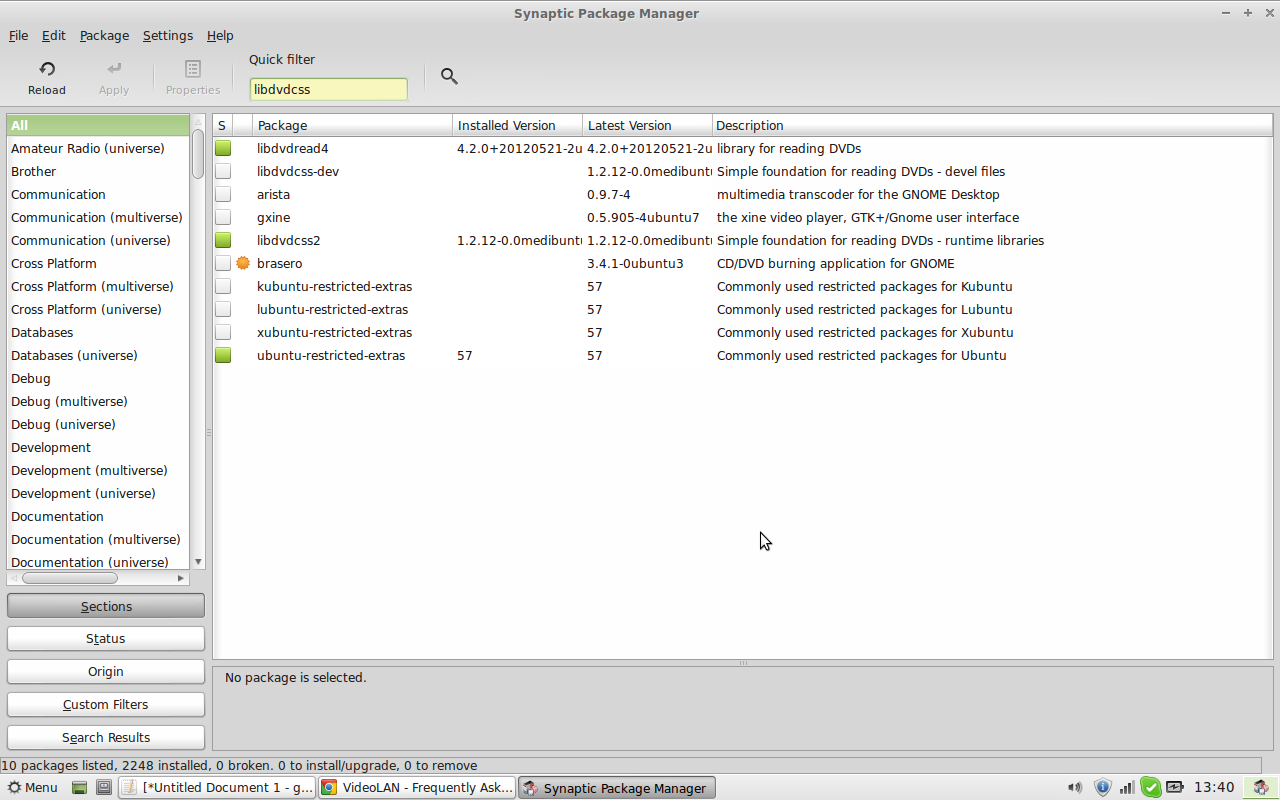Select the arista package name
This screenshot has height=800, width=1280.
coord(273,194)
